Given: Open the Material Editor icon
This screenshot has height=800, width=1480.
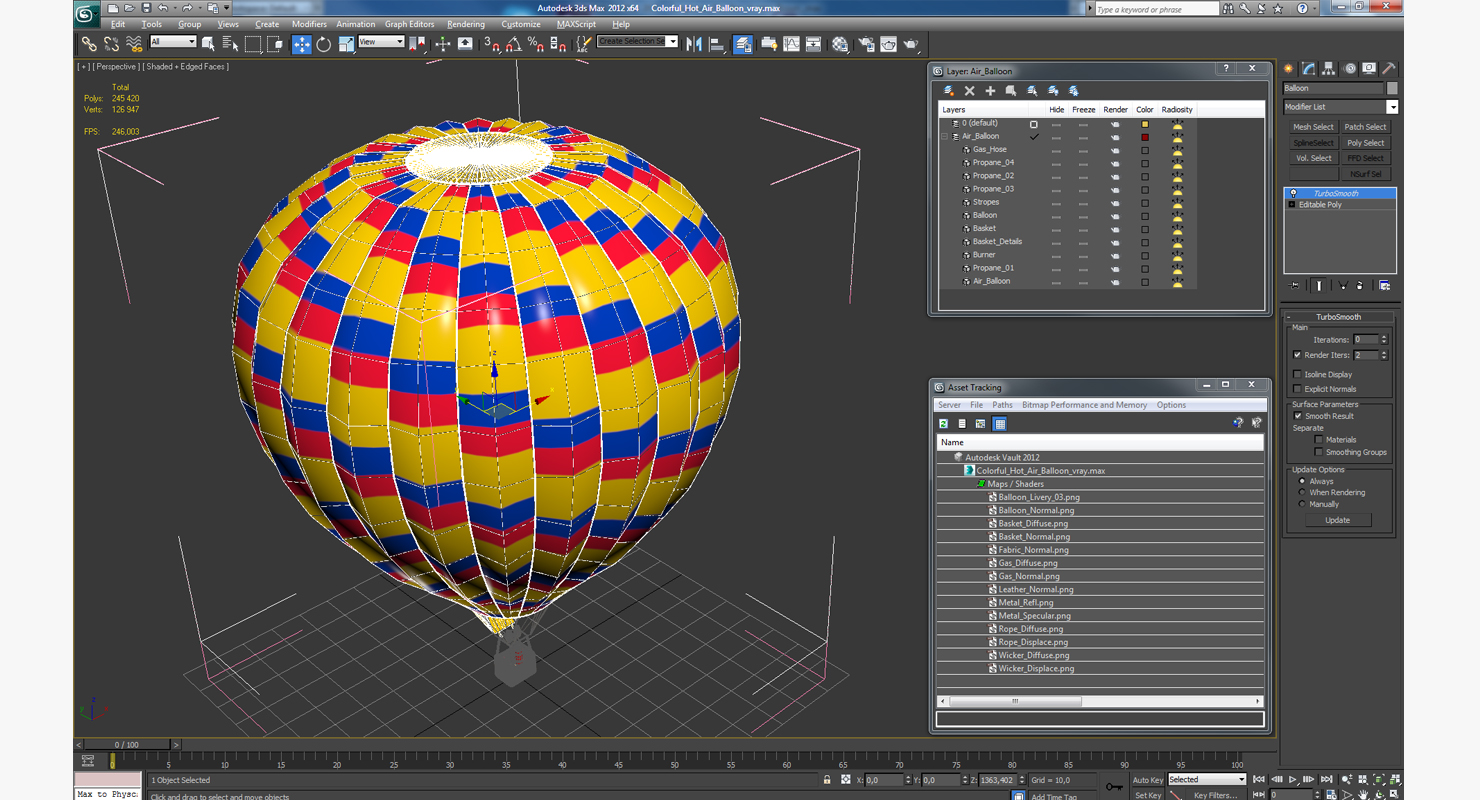Looking at the screenshot, I should coord(840,44).
